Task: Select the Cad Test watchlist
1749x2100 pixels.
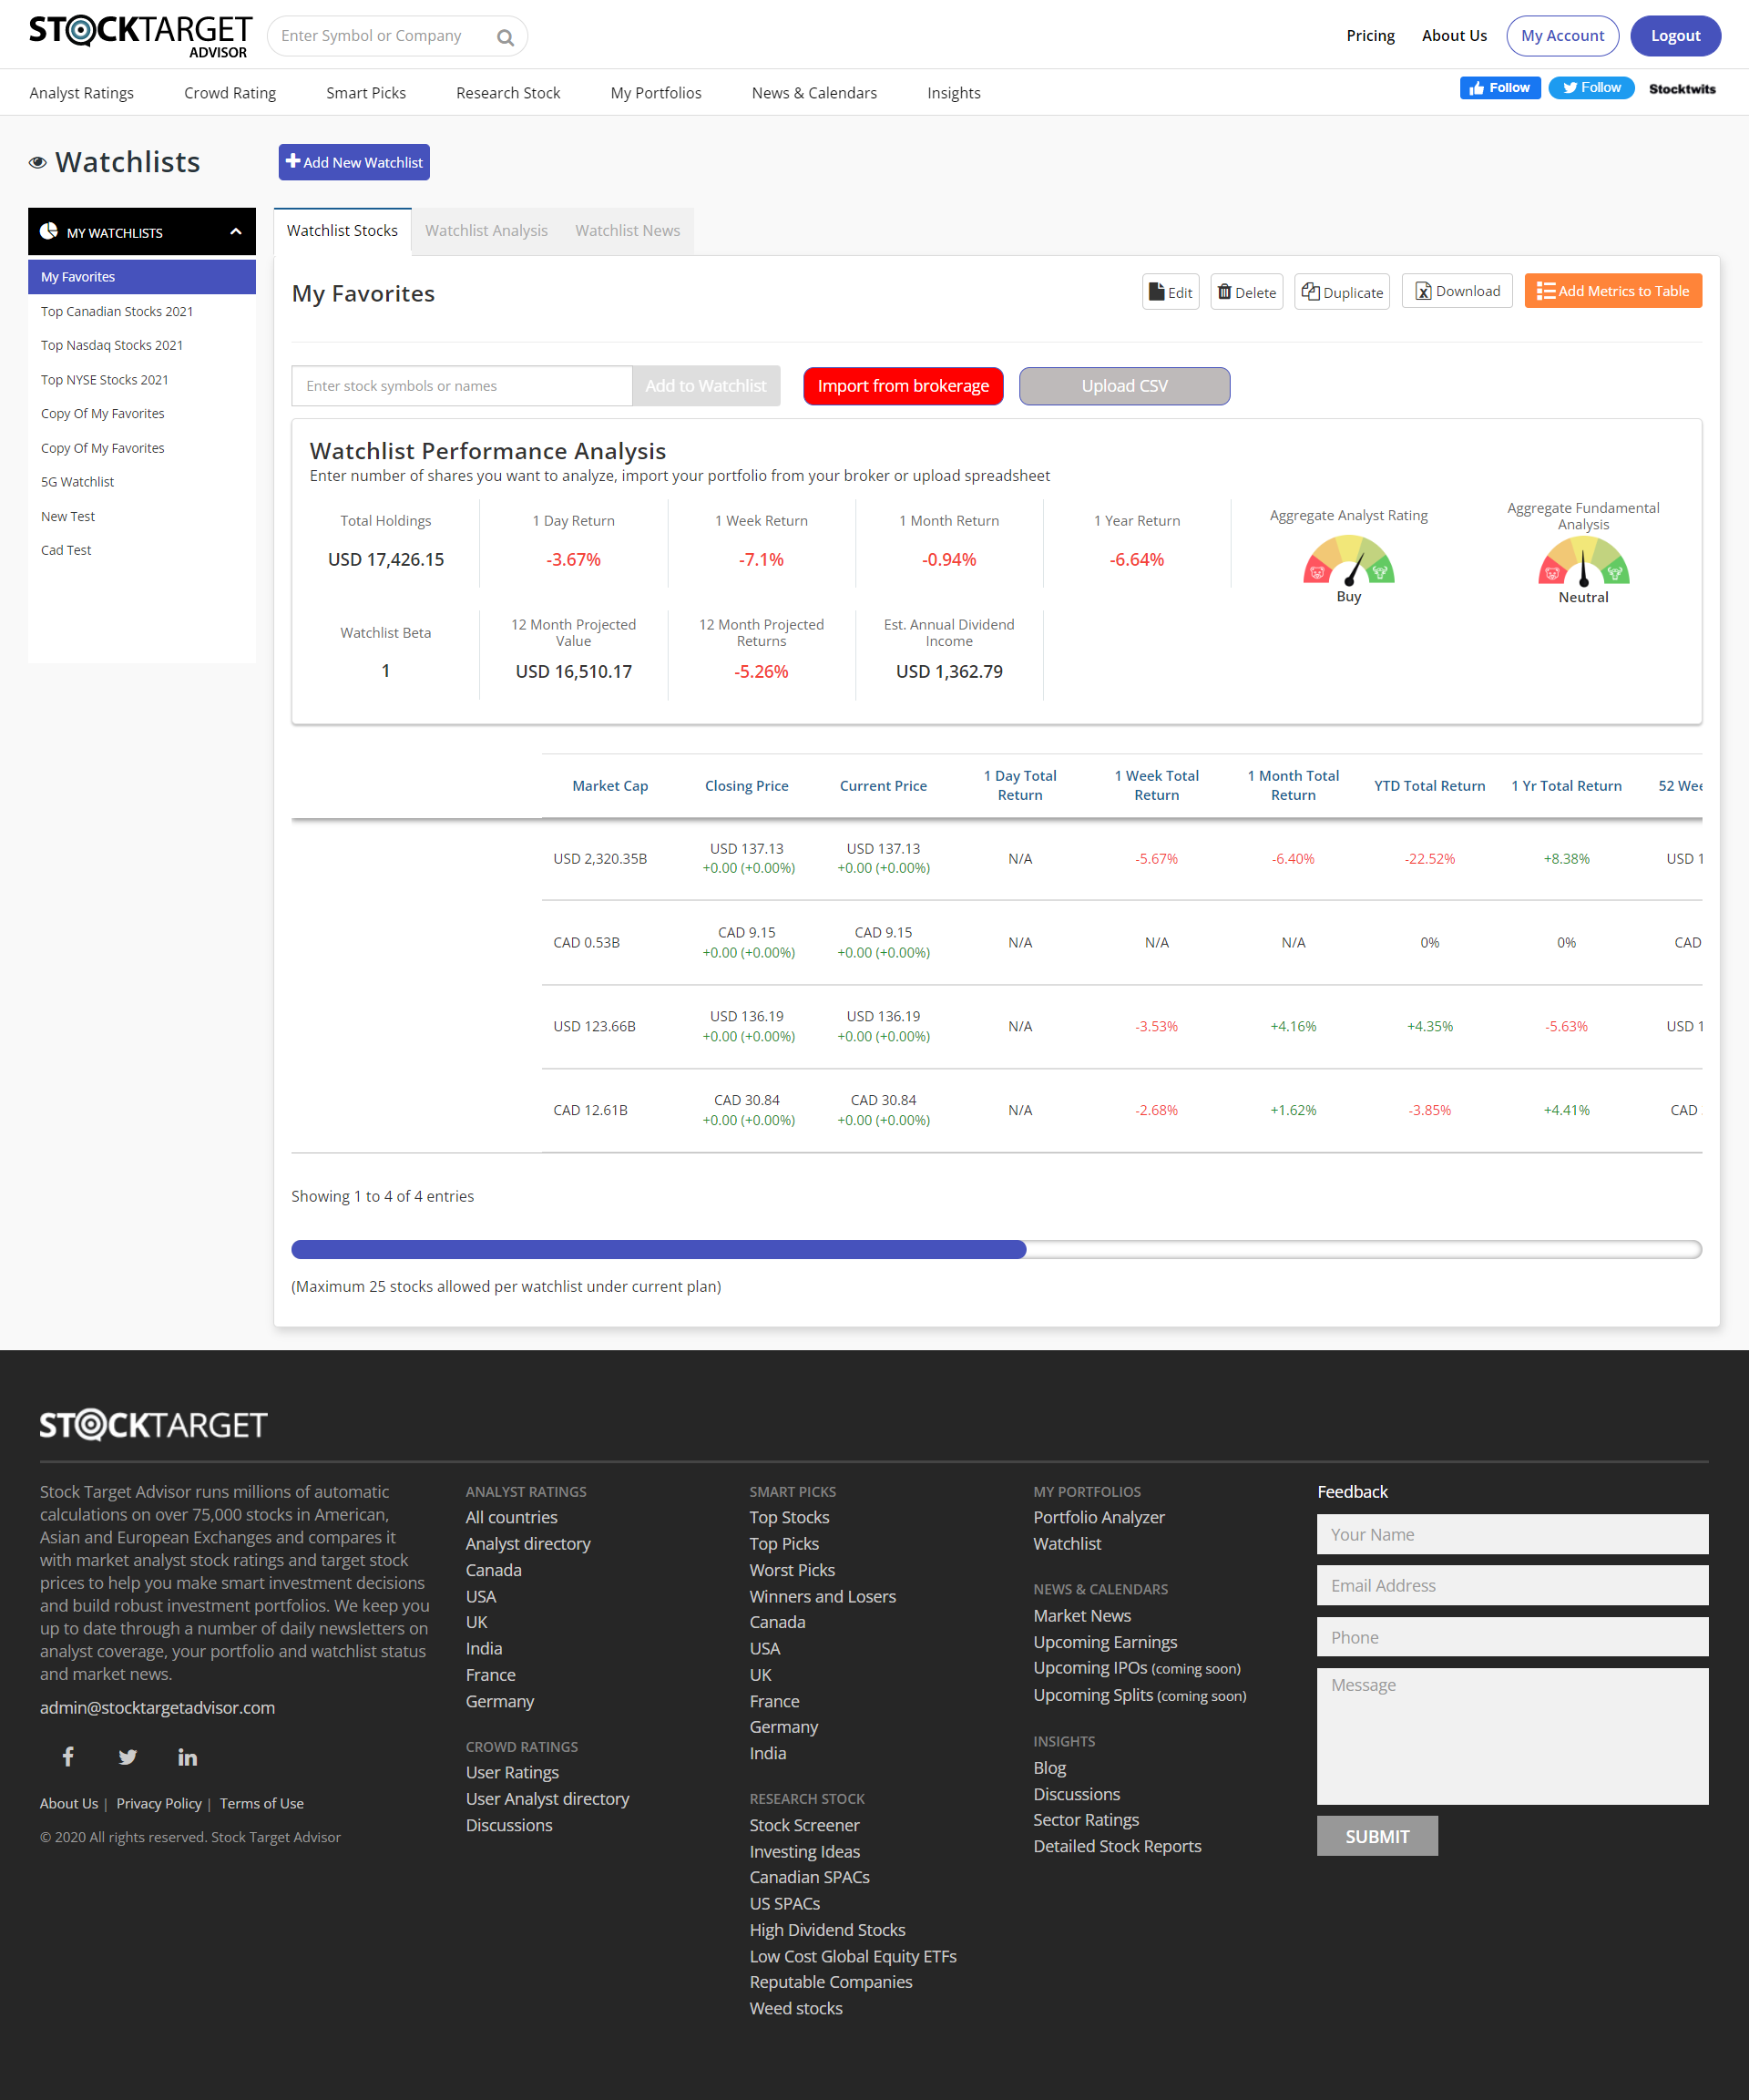Action: tap(142, 551)
